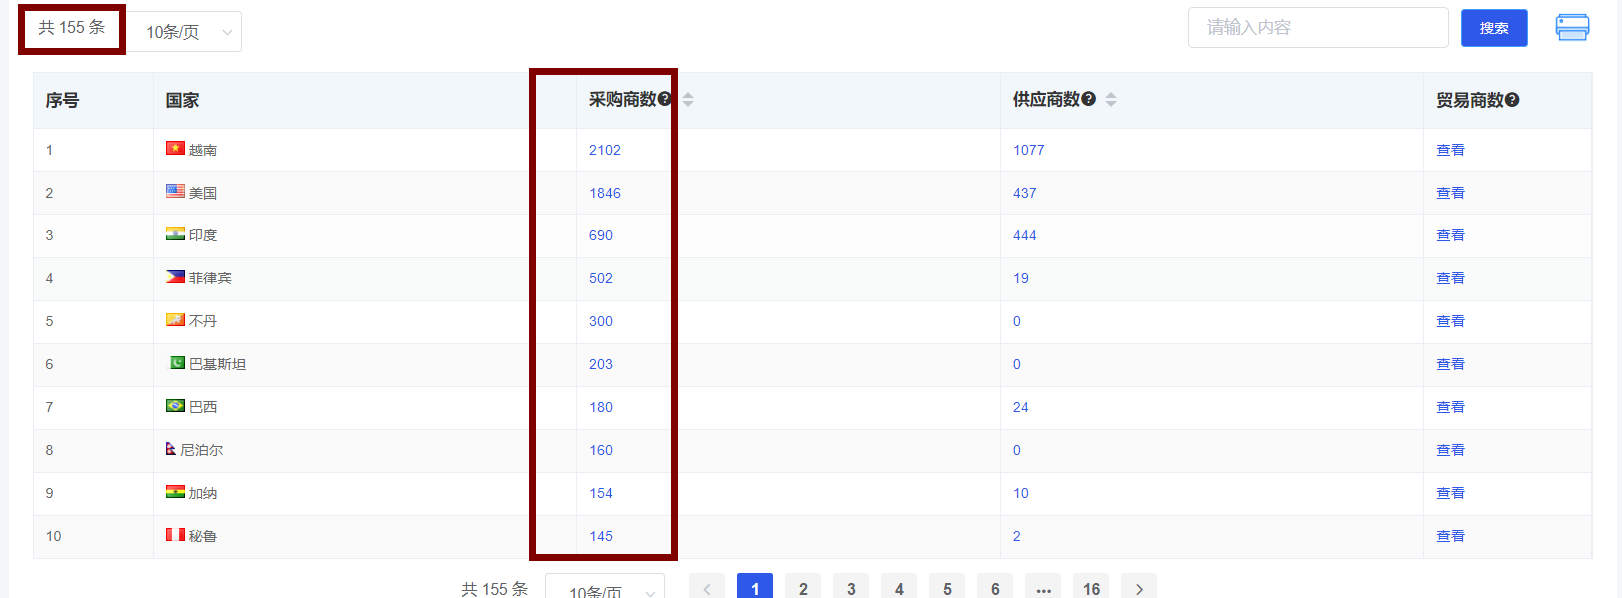Click the blue card icon beside search
This screenshot has height=598, width=1622.
[1572, 28]
